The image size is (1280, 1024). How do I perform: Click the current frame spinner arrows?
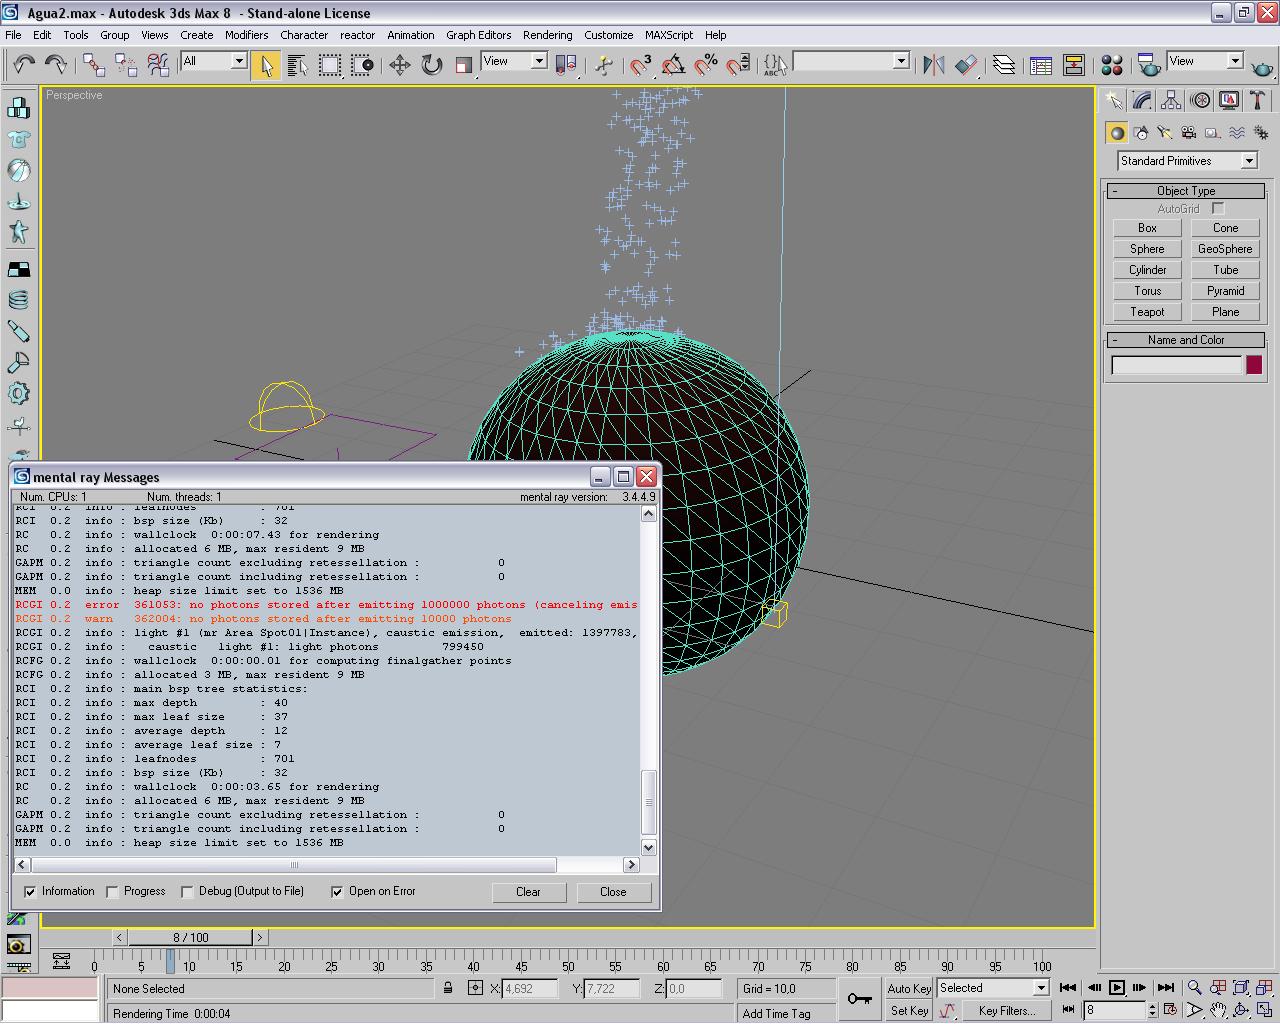click(x=1152, y=1011)
